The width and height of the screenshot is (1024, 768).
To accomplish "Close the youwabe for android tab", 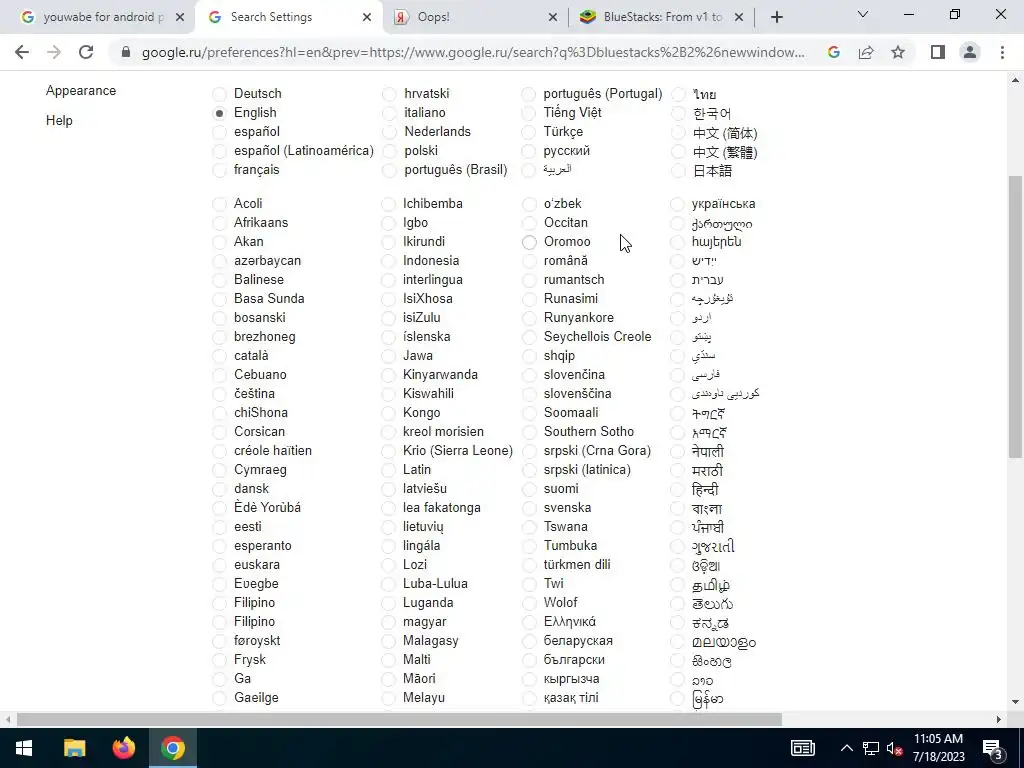I will pos(180,17).
